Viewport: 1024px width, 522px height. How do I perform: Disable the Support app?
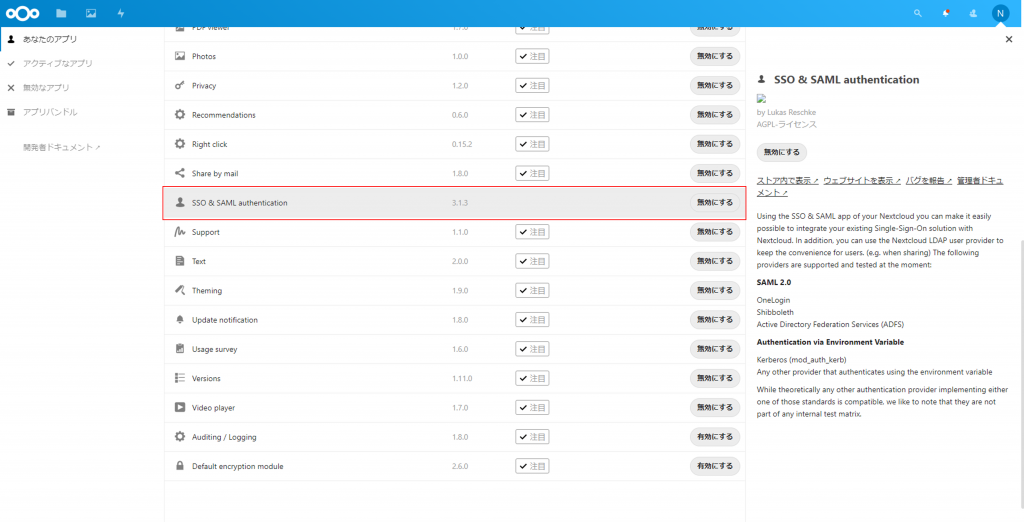pyautogui.click(x=715, y=232)
